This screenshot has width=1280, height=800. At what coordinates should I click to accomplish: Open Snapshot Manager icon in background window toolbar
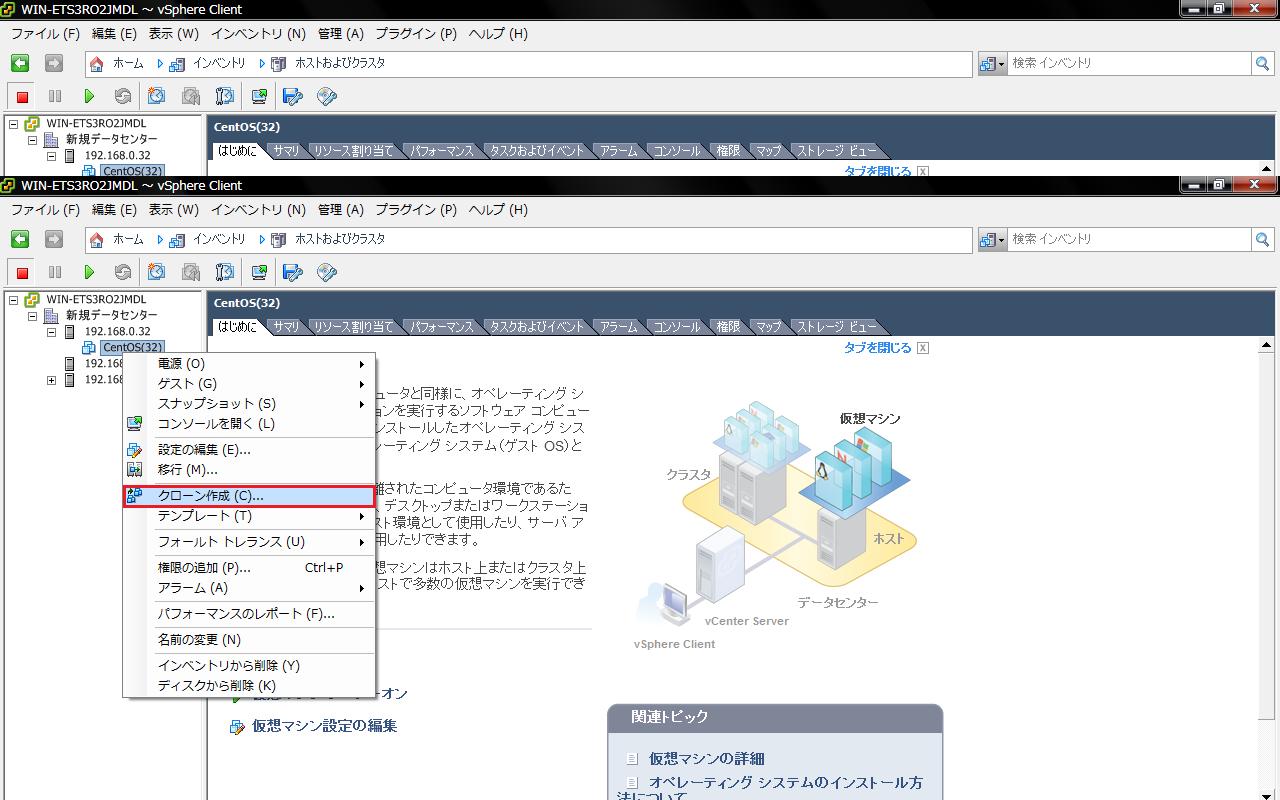pos(225,96)
